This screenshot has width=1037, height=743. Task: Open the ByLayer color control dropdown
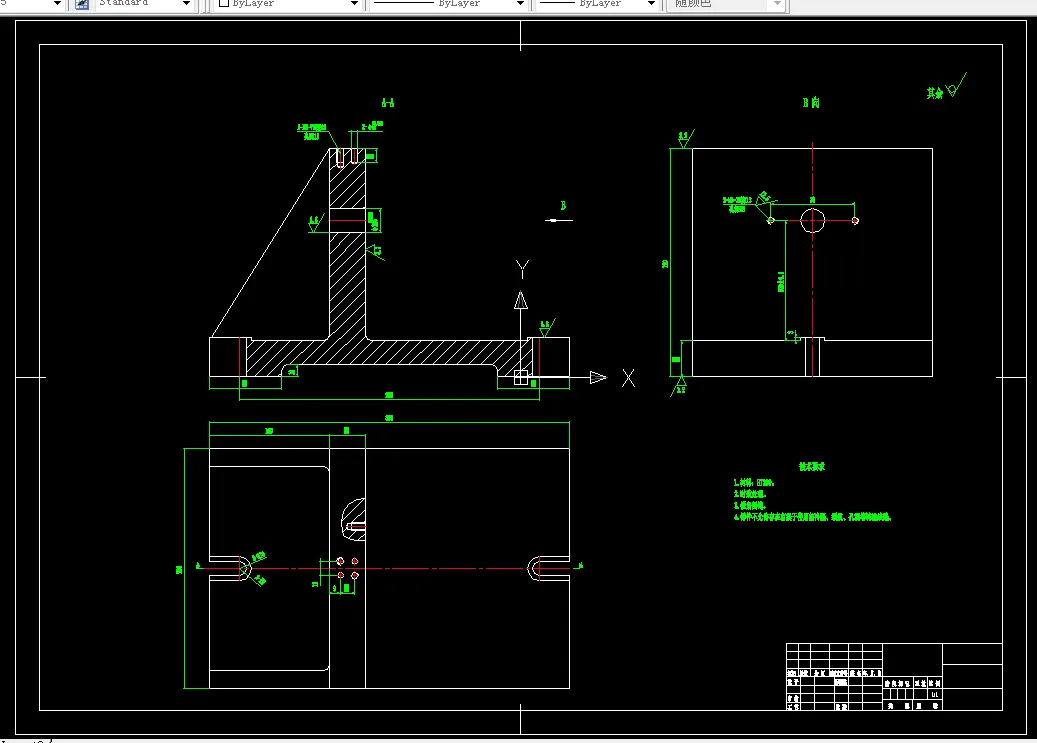[354, 4]
